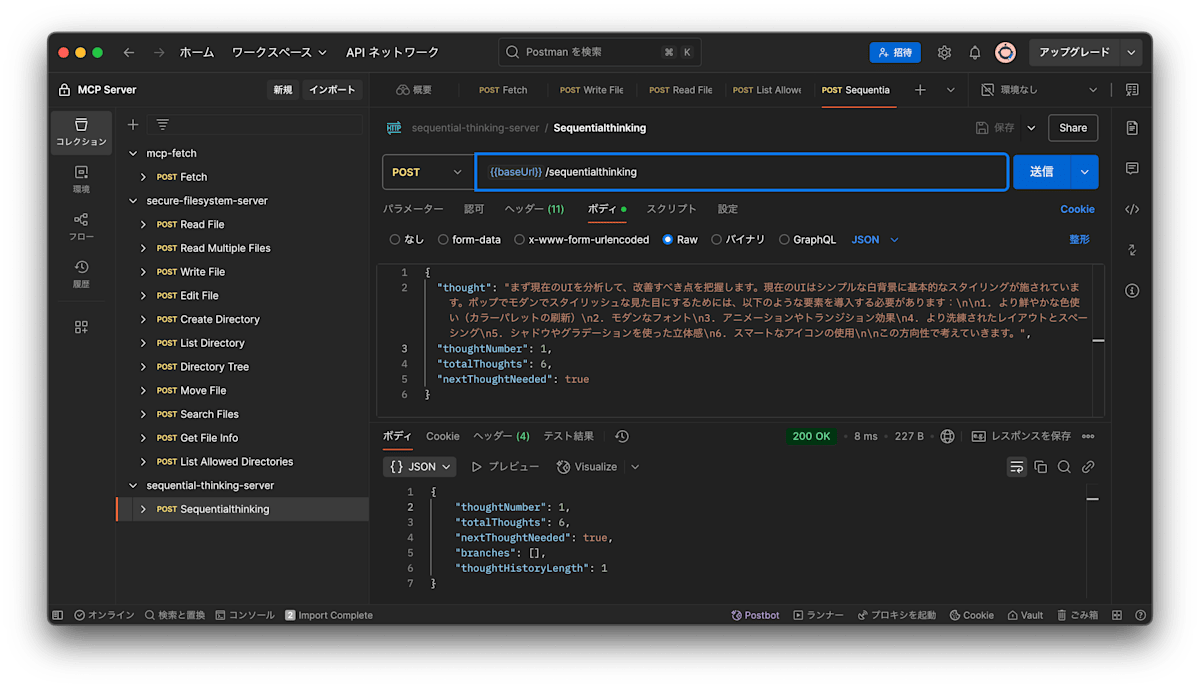Screen dimensions: 1200x688
Task: Click the request URL input field
Action: coord(741,172)
